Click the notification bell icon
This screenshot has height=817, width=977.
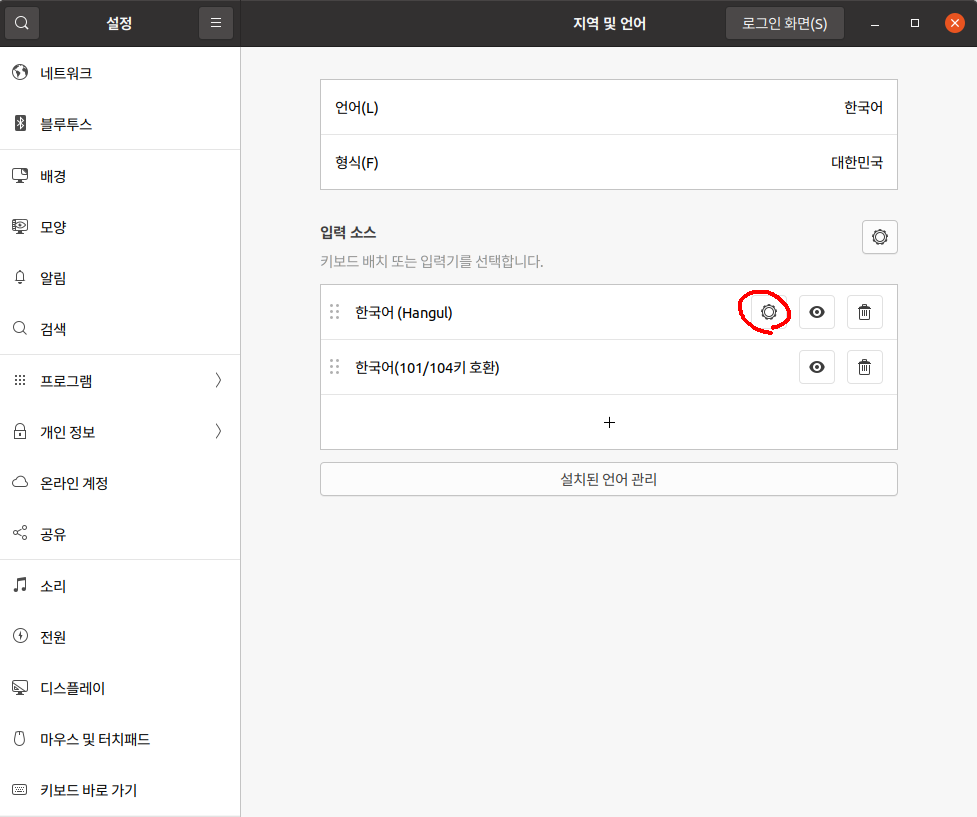click(20, 277)
